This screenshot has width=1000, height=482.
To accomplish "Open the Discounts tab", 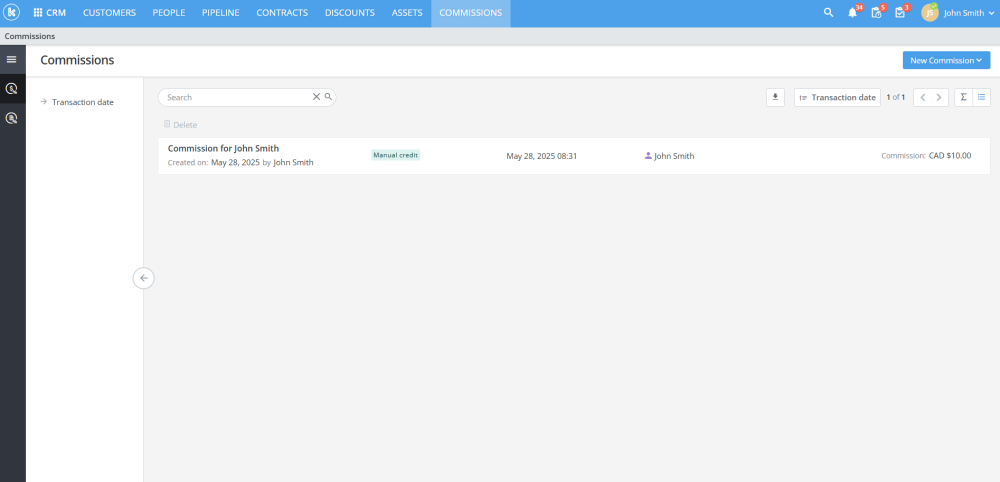I will [349, 13].
